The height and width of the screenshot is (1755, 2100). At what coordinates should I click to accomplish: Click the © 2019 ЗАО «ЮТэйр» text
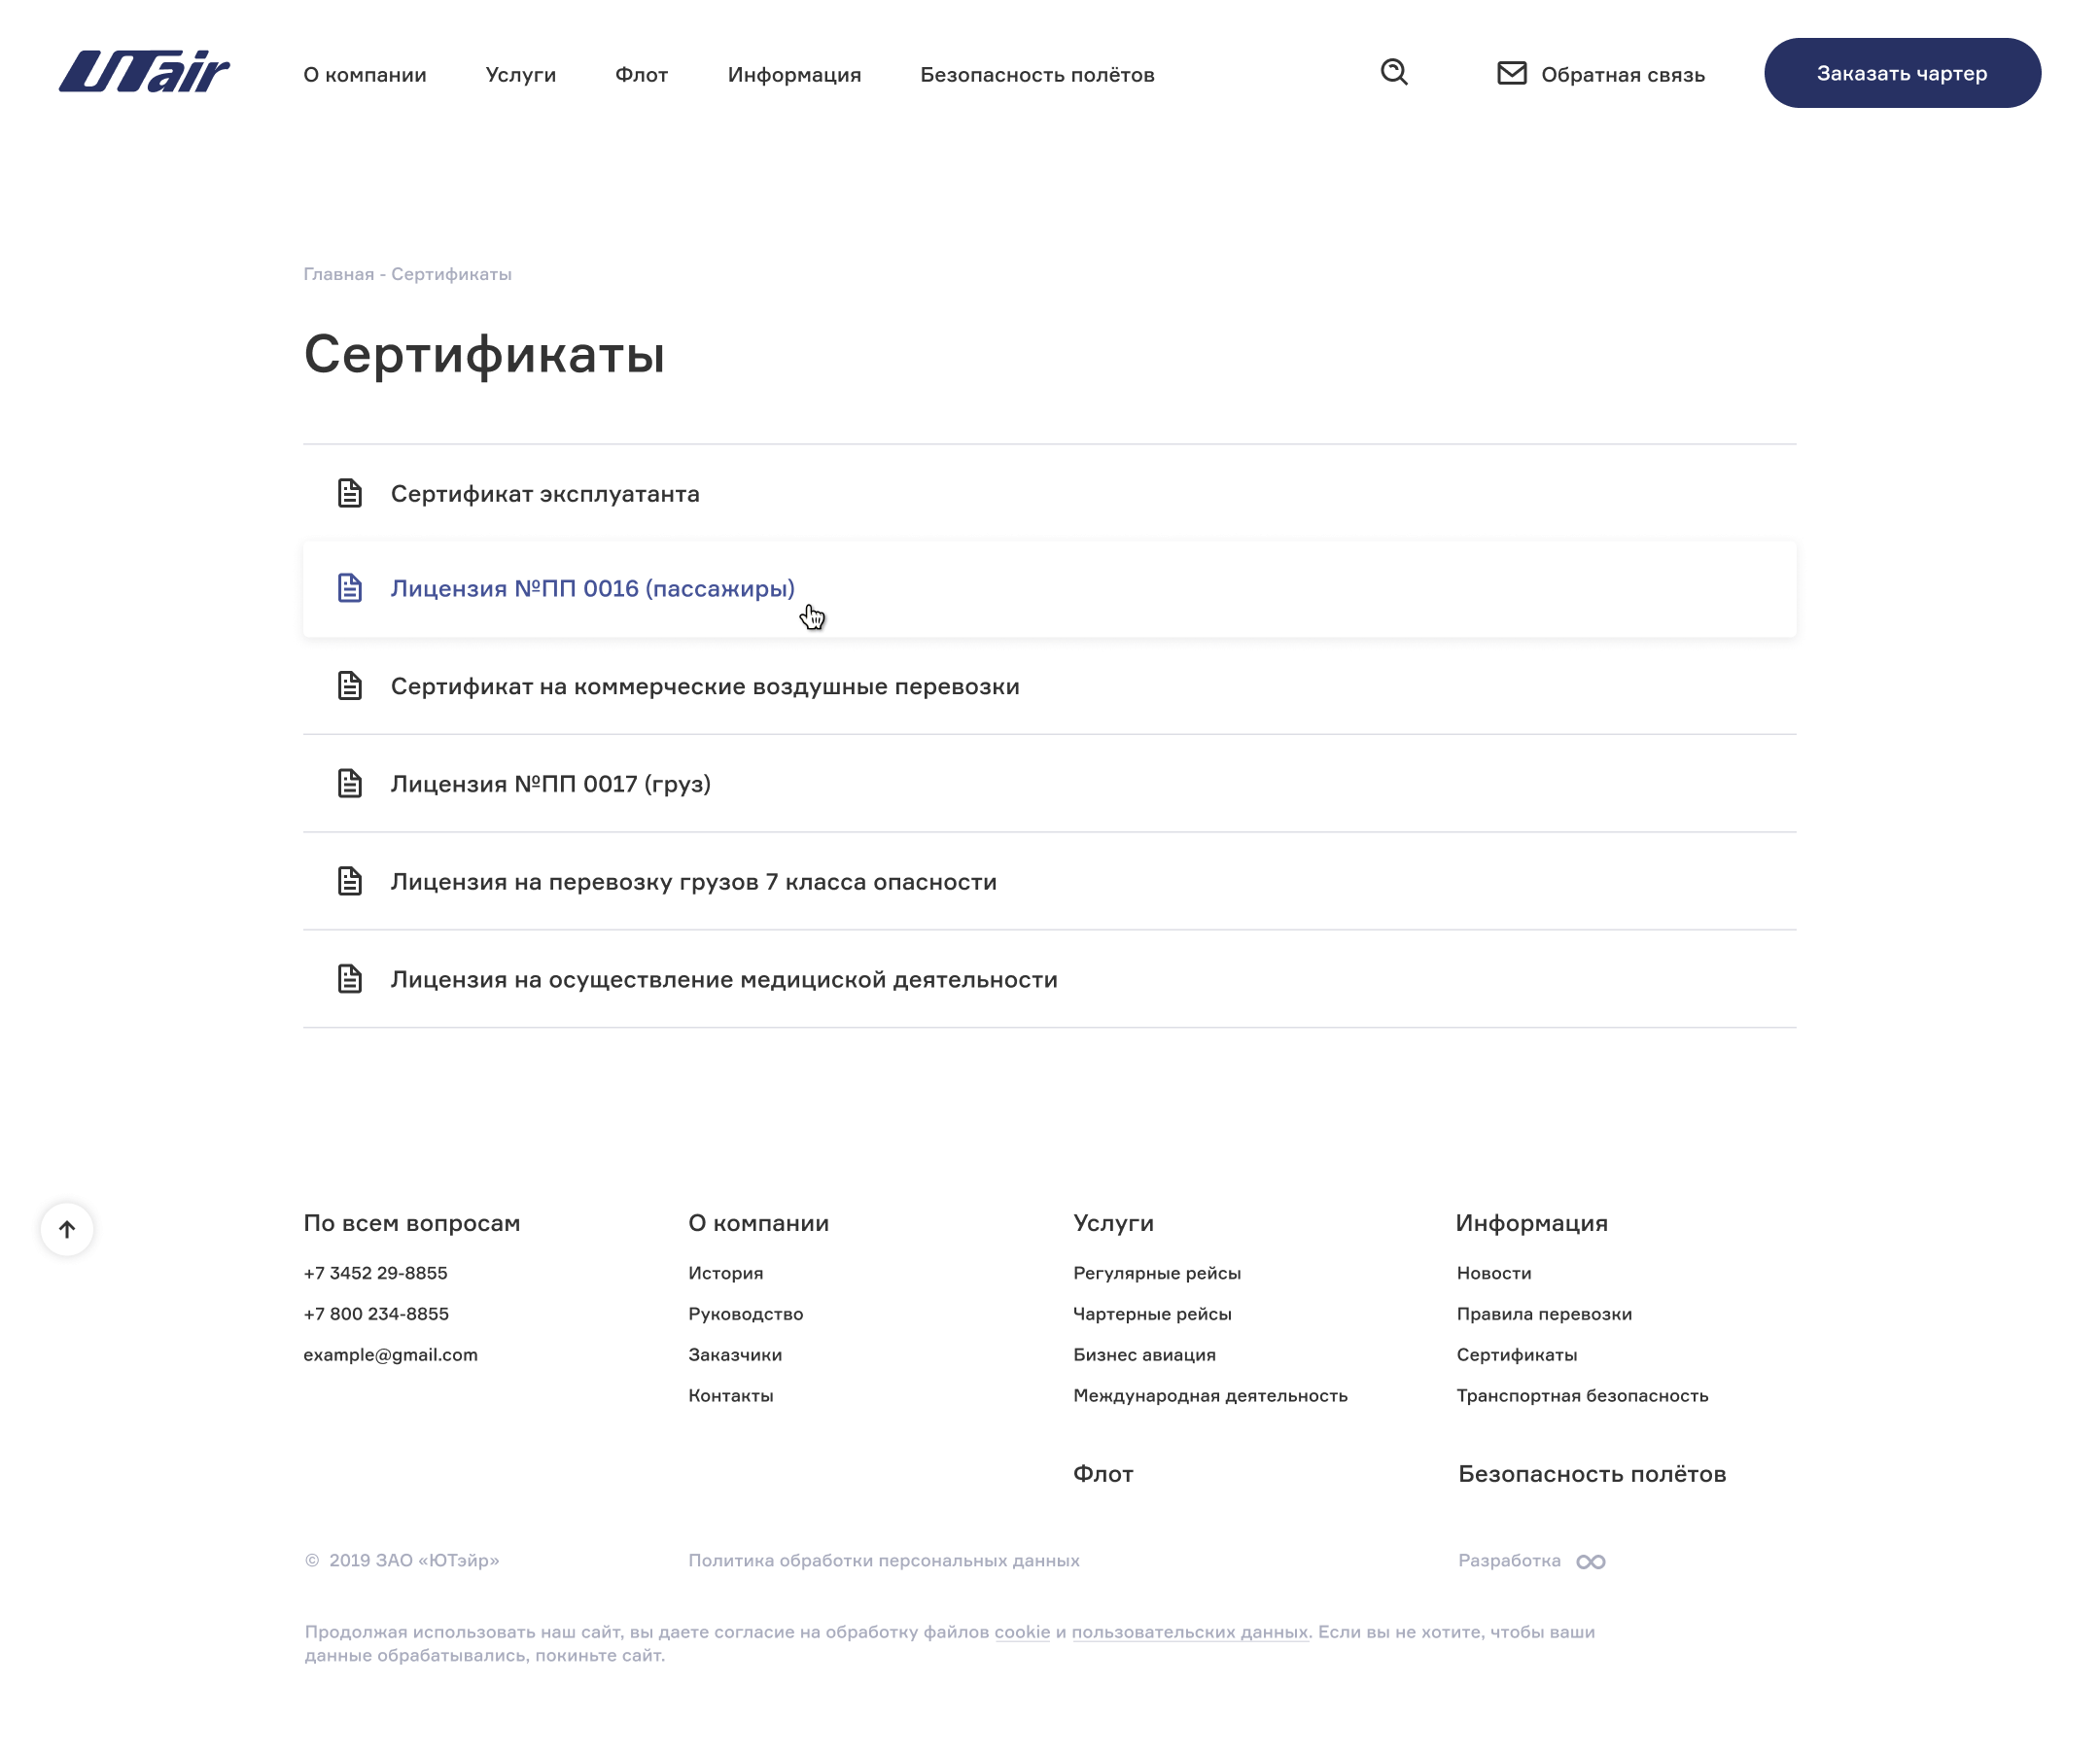[402, 1561]
